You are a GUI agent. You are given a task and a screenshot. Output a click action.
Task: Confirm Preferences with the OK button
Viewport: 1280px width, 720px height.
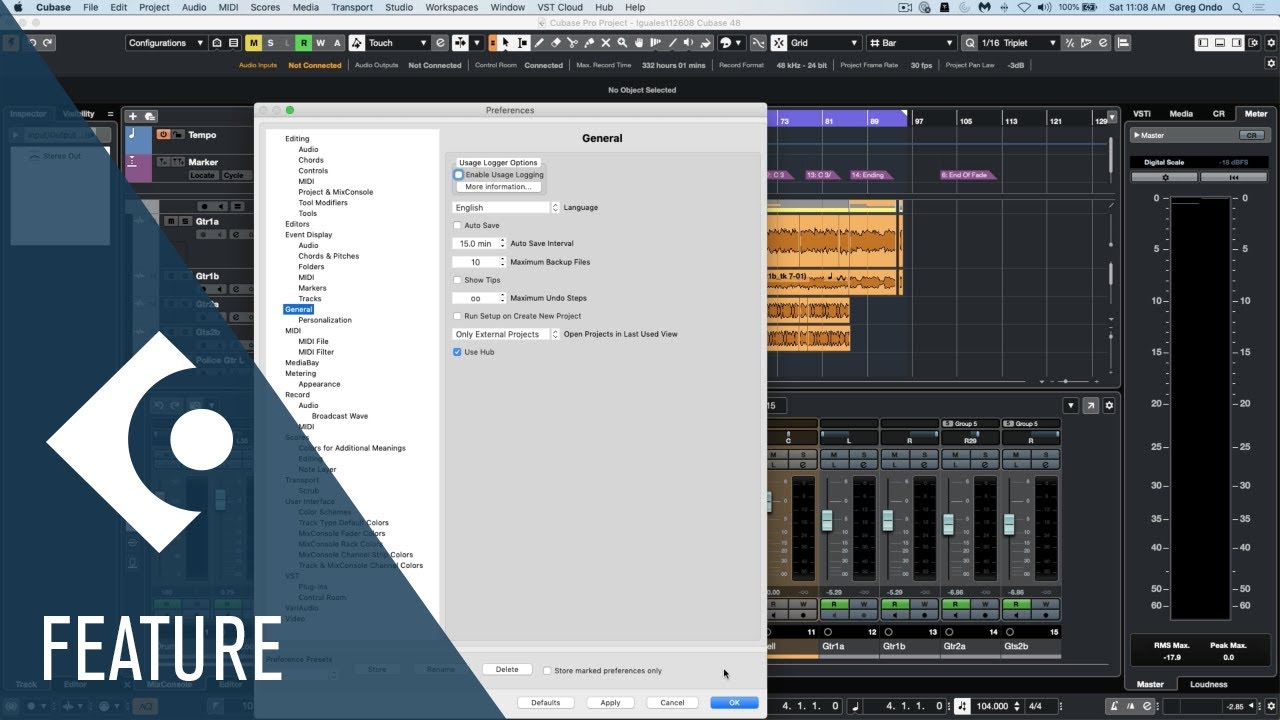pyautogui.click(x=734, y=703)
